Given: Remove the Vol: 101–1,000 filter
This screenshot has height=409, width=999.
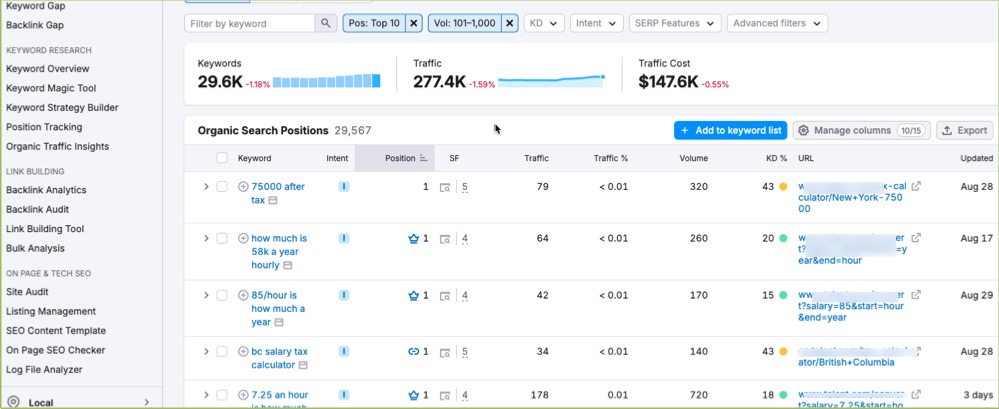Looking at the screenshot, I should click(510, 24).
